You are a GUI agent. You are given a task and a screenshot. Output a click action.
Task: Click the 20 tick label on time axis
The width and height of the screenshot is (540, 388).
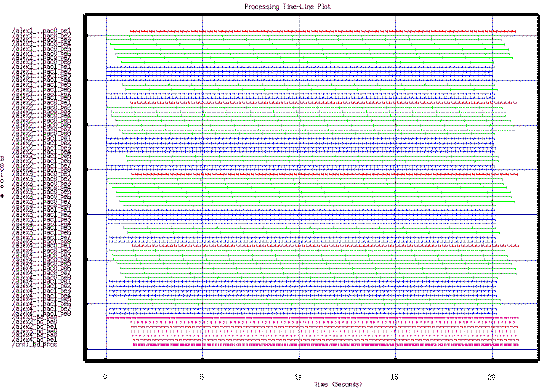coord(491,377)
